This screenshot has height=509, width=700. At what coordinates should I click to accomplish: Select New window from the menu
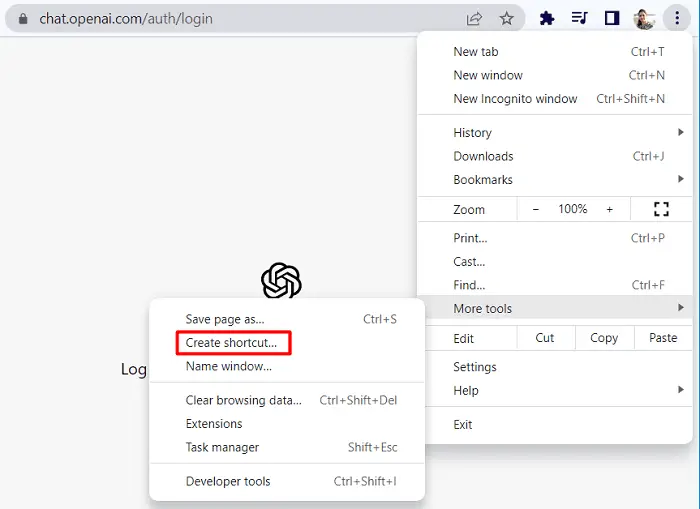pos(554,75)
